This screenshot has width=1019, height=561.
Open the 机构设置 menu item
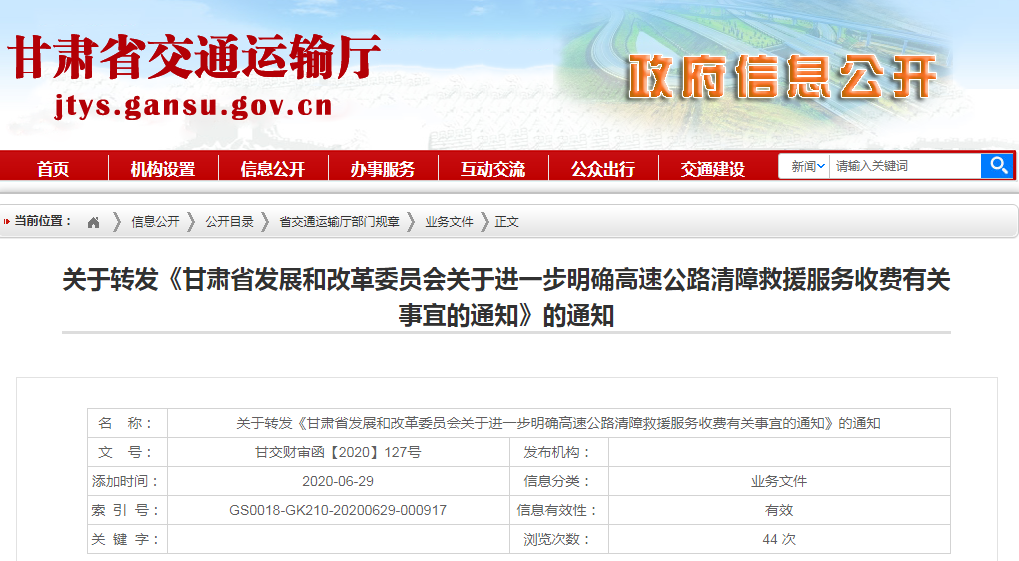[x=163, y=169]
